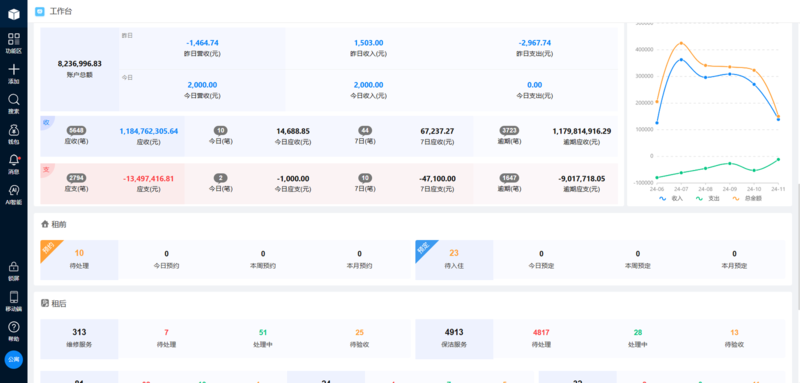Click the orange 25 待验收 count
This screenshot has height=383, width=800.
coord(359,333)
